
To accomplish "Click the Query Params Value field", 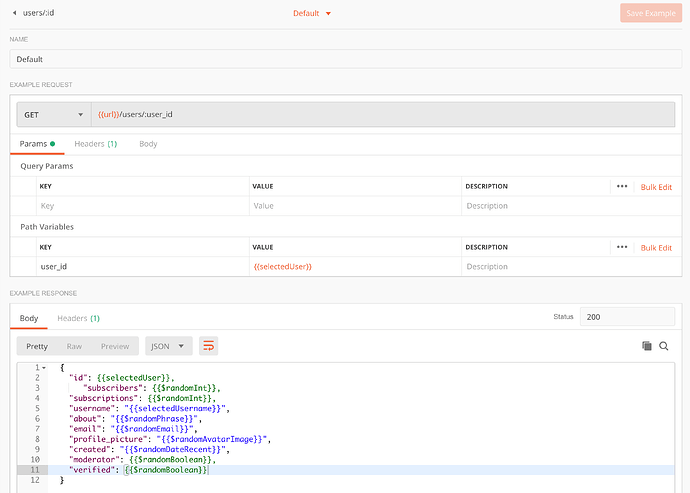I will (355, 206).
